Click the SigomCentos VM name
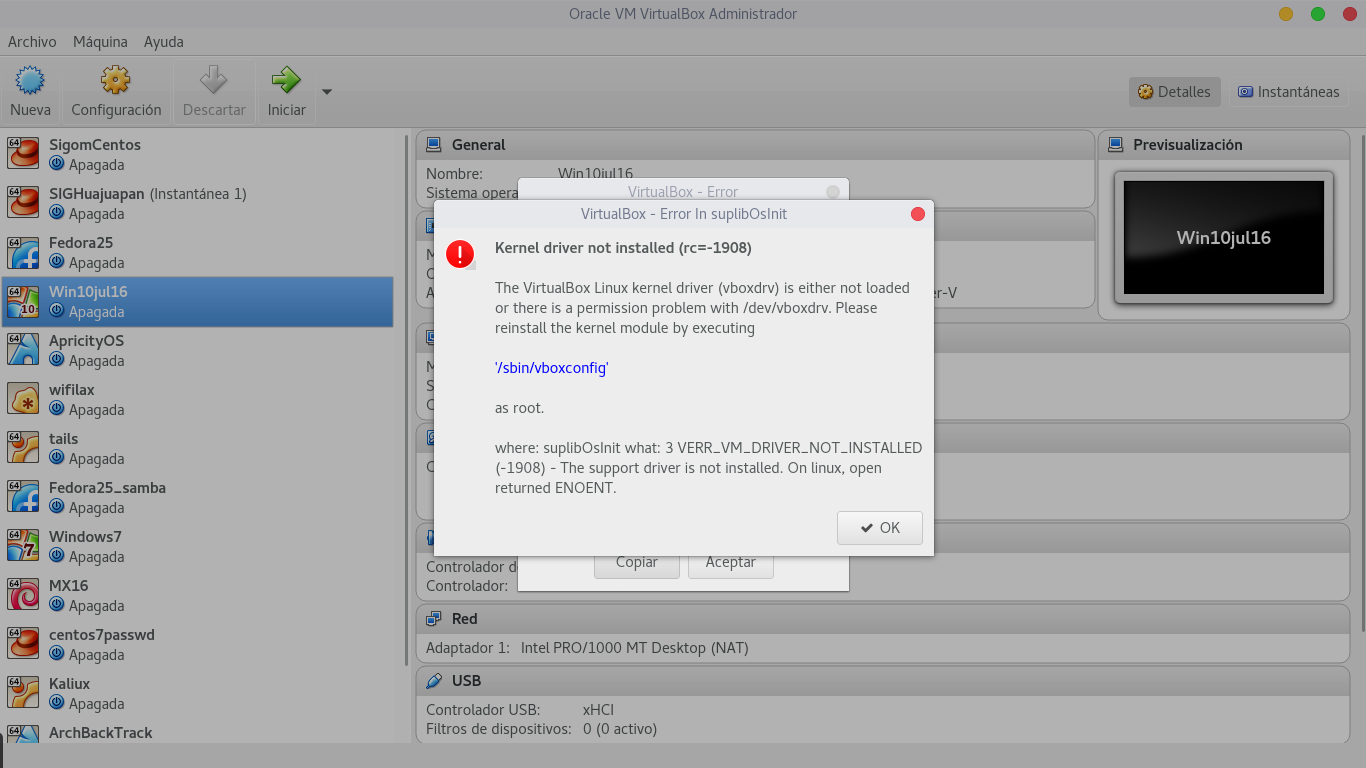Screen dimensions: 1366x768 95,145
